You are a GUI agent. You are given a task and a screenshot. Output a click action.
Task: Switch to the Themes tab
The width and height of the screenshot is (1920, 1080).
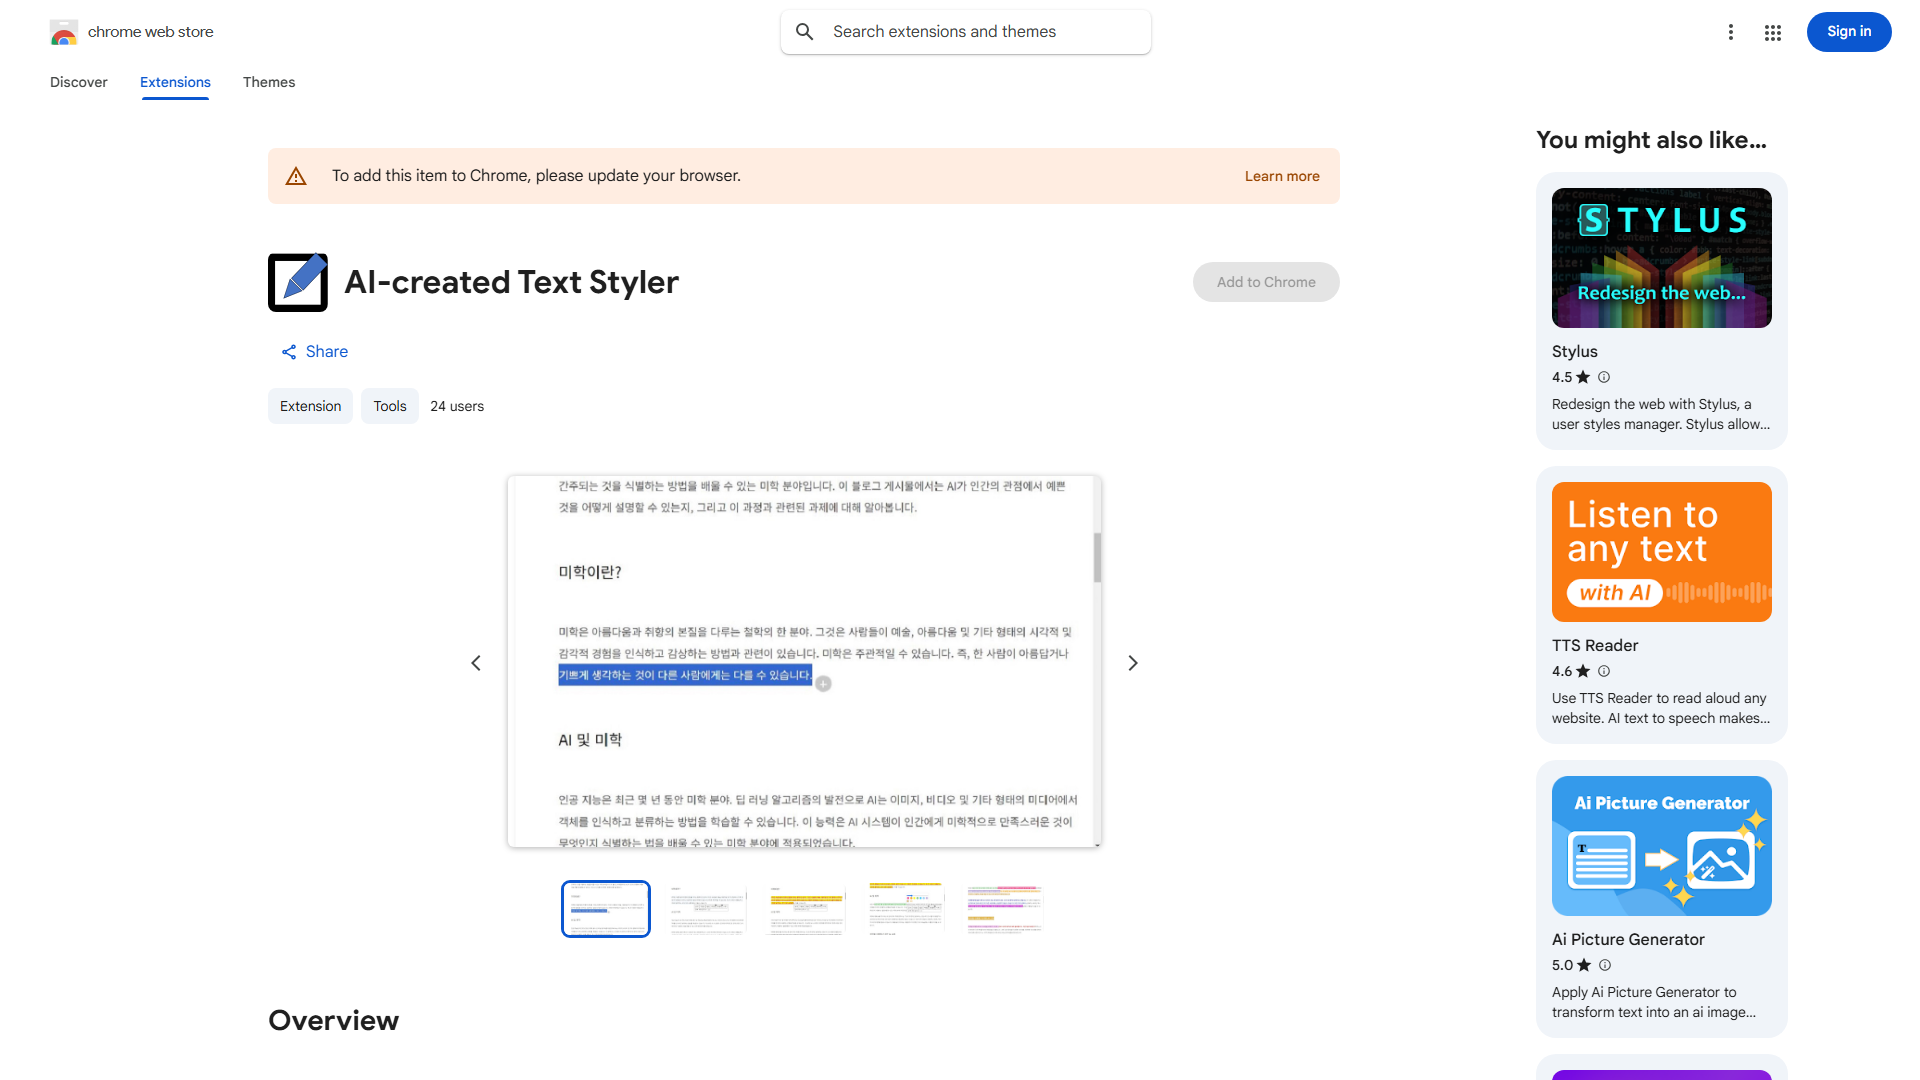click(x=268, y=82)
